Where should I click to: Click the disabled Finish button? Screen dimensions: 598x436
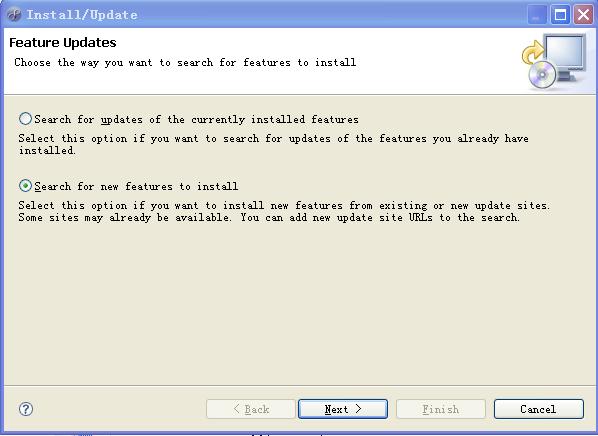(440, 409)
